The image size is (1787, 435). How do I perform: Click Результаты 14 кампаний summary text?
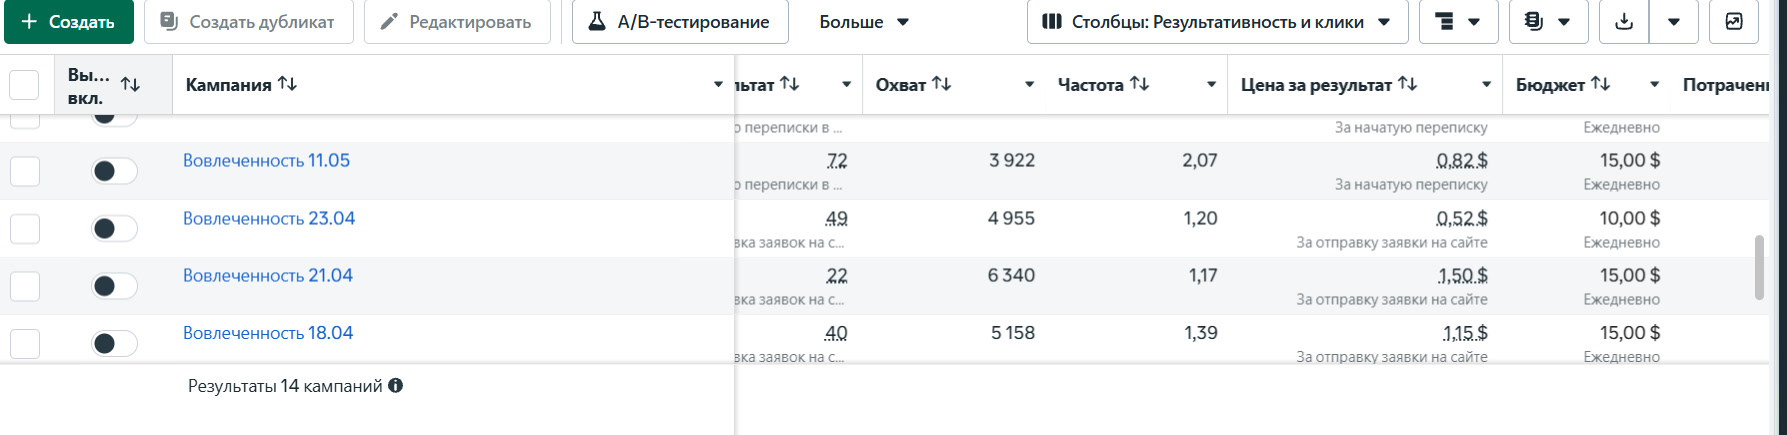[285, 386]
